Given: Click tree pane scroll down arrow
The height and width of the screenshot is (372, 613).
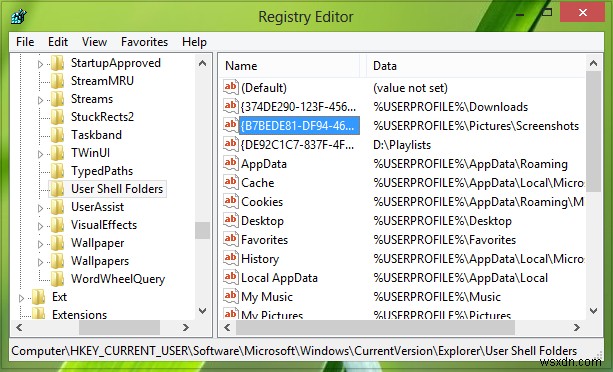Looking at the screenshot, I should coord(202,311).
